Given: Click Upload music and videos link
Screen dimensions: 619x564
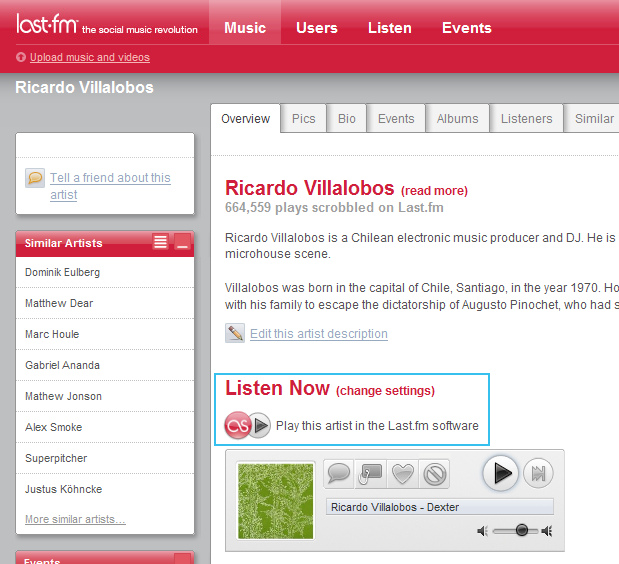Looking at the screenshot, I should tap(90, 57).
